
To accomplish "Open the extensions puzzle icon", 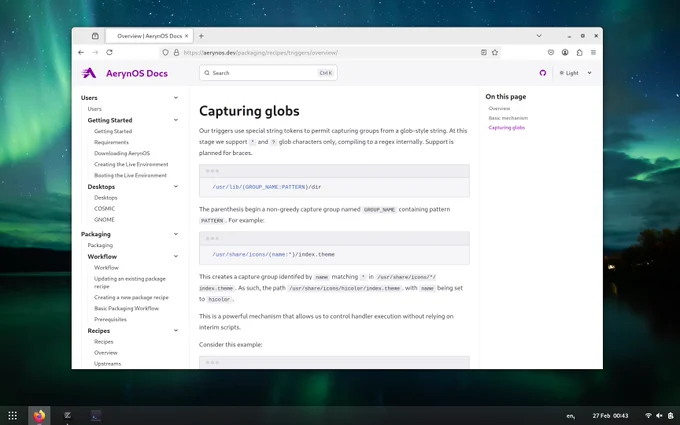I will coord(579,52).
